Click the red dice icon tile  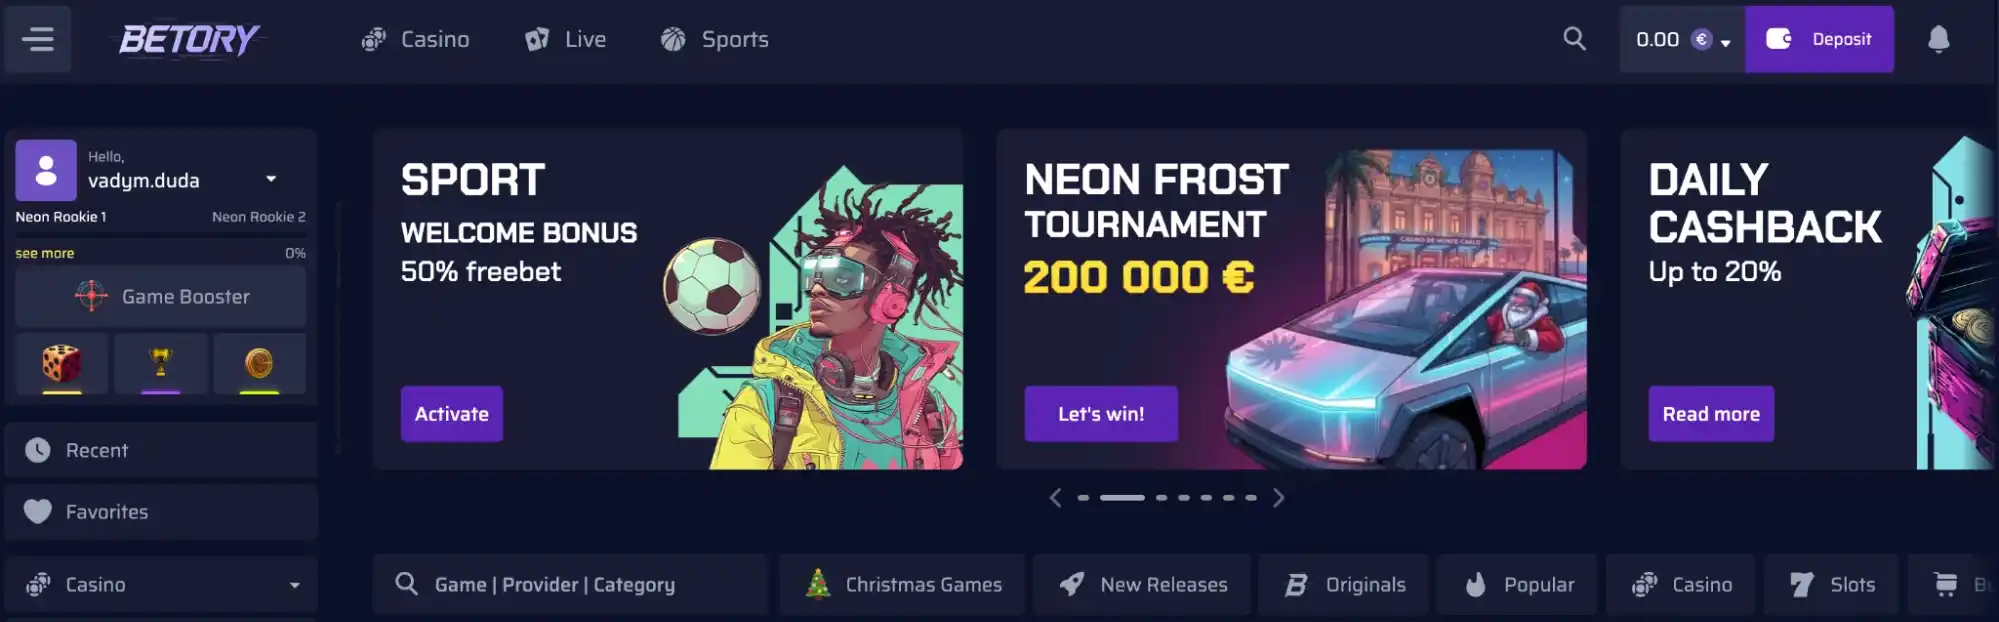point(62,364)
